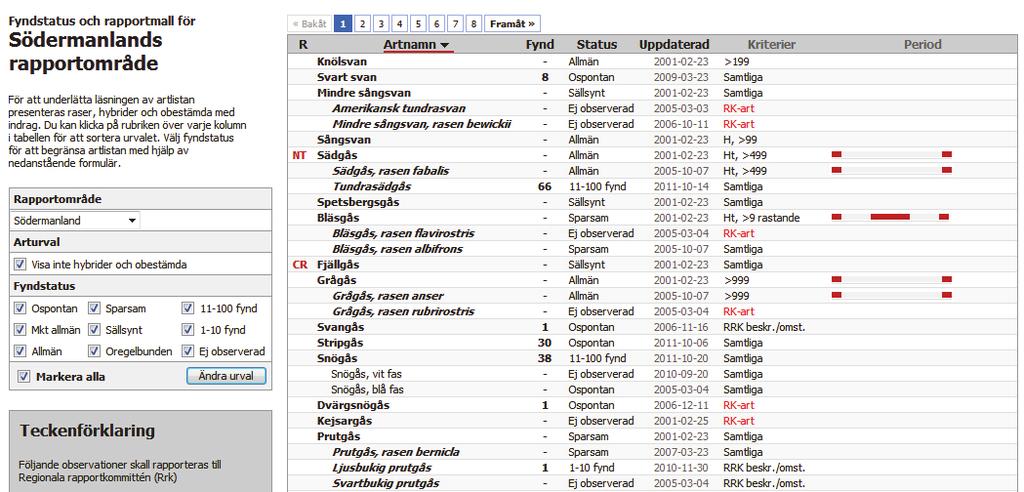Select current page 1 button
Viewport: 1024px width, 492px height.
tap(343, 24)
